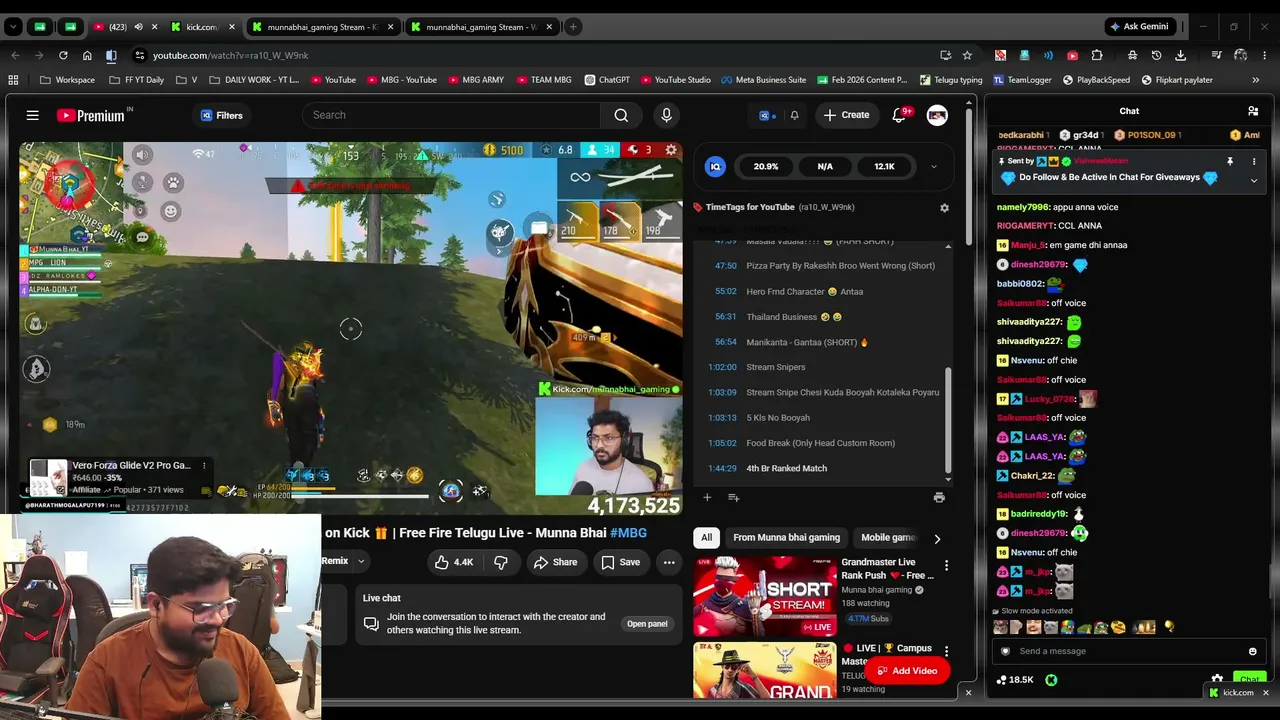Open the account avatar menu
The width and height of the screenshot is (1280, 720).
coord(937,115)
